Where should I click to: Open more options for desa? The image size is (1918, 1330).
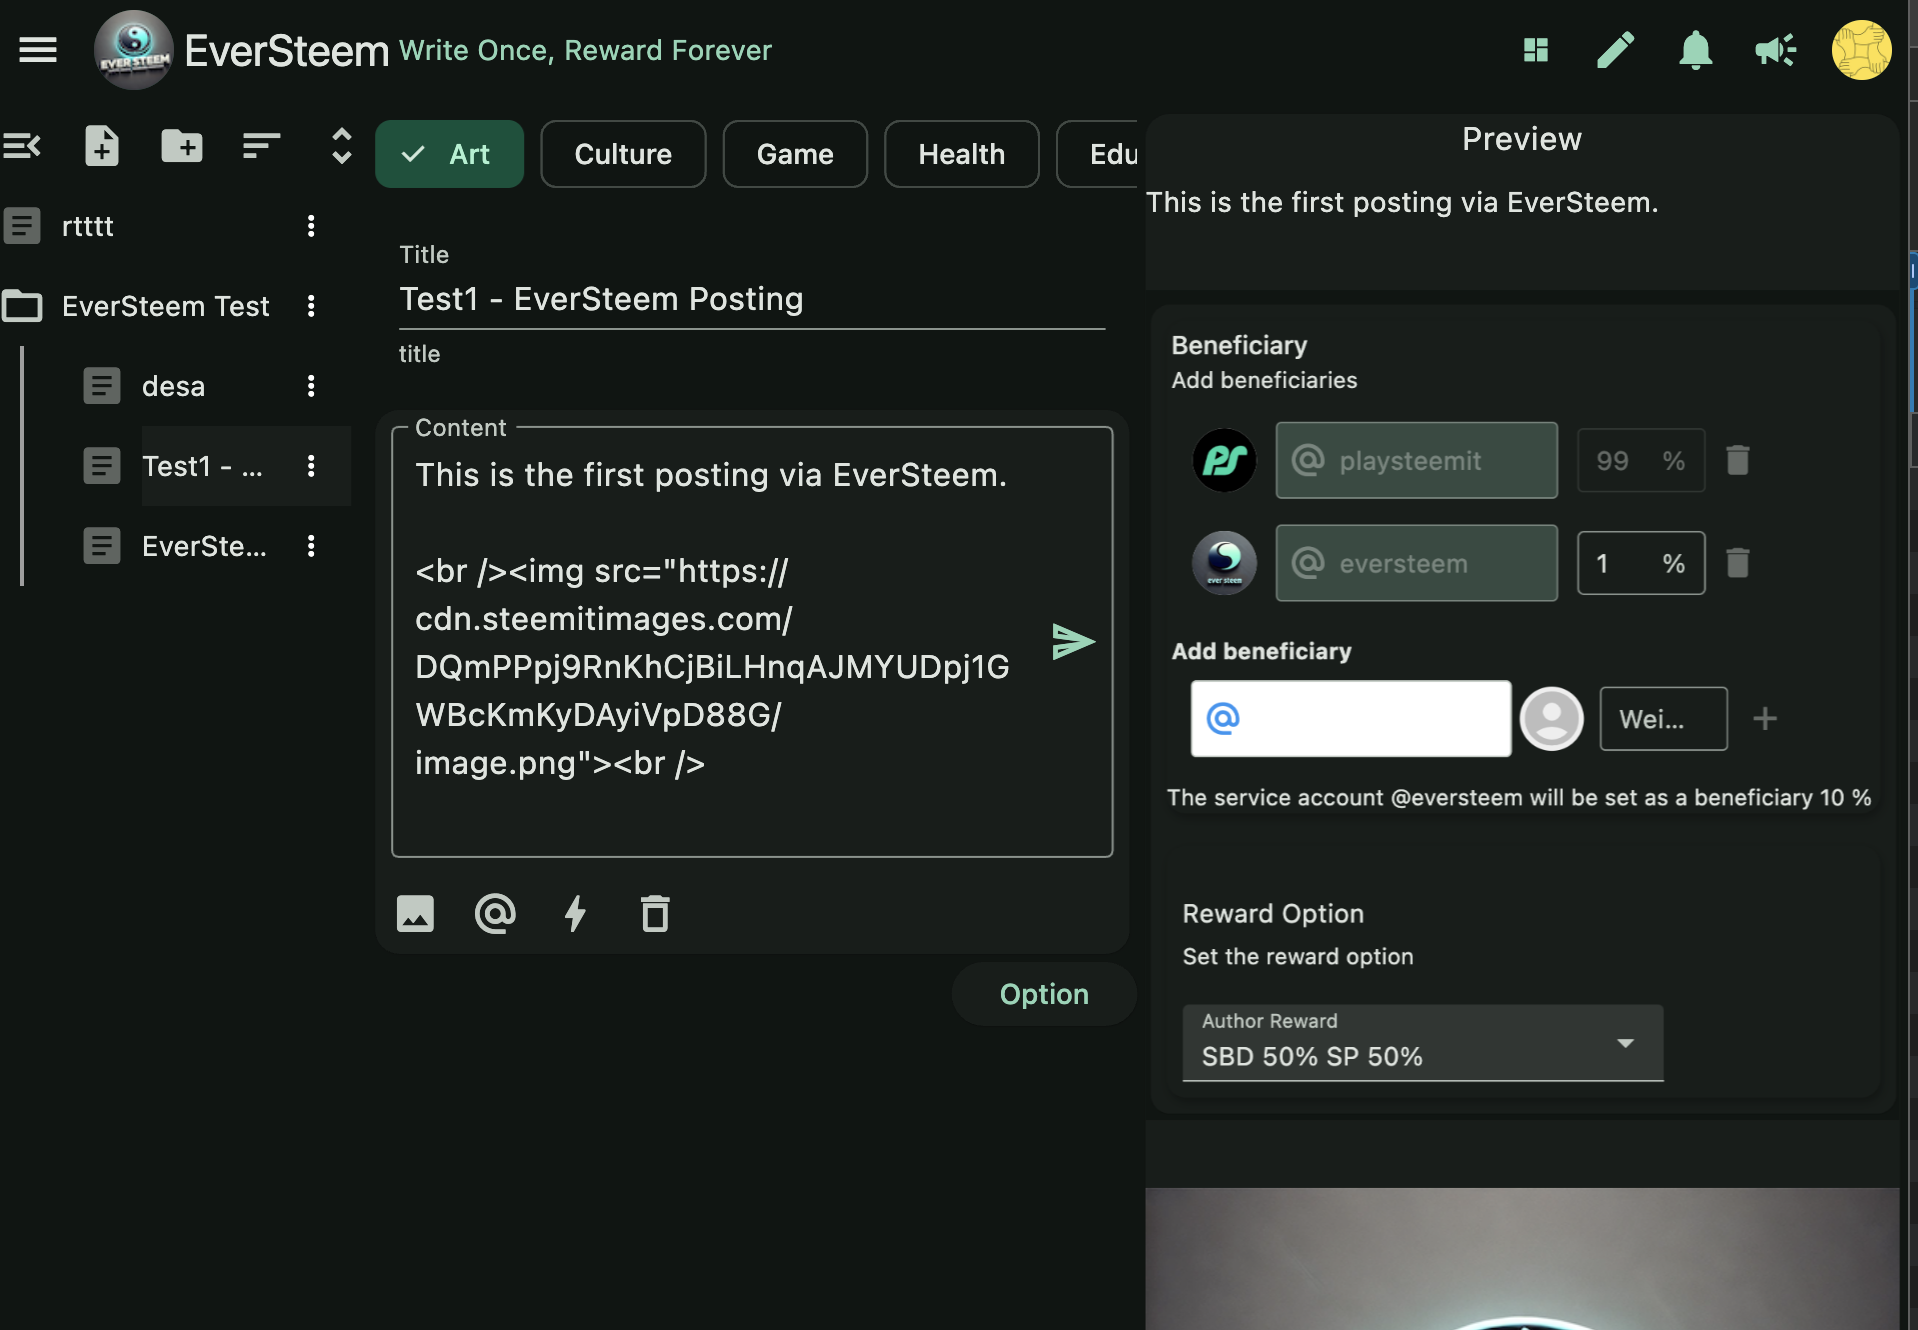(x=311, y=386)
